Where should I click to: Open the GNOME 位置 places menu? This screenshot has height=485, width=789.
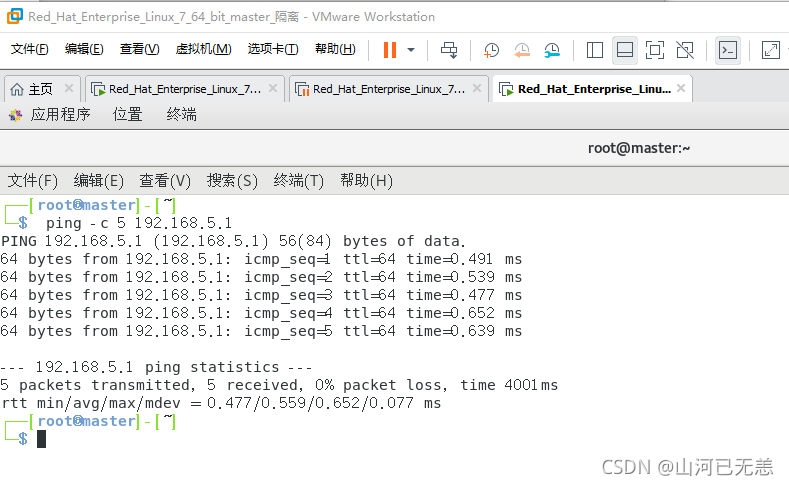point(127,115)
